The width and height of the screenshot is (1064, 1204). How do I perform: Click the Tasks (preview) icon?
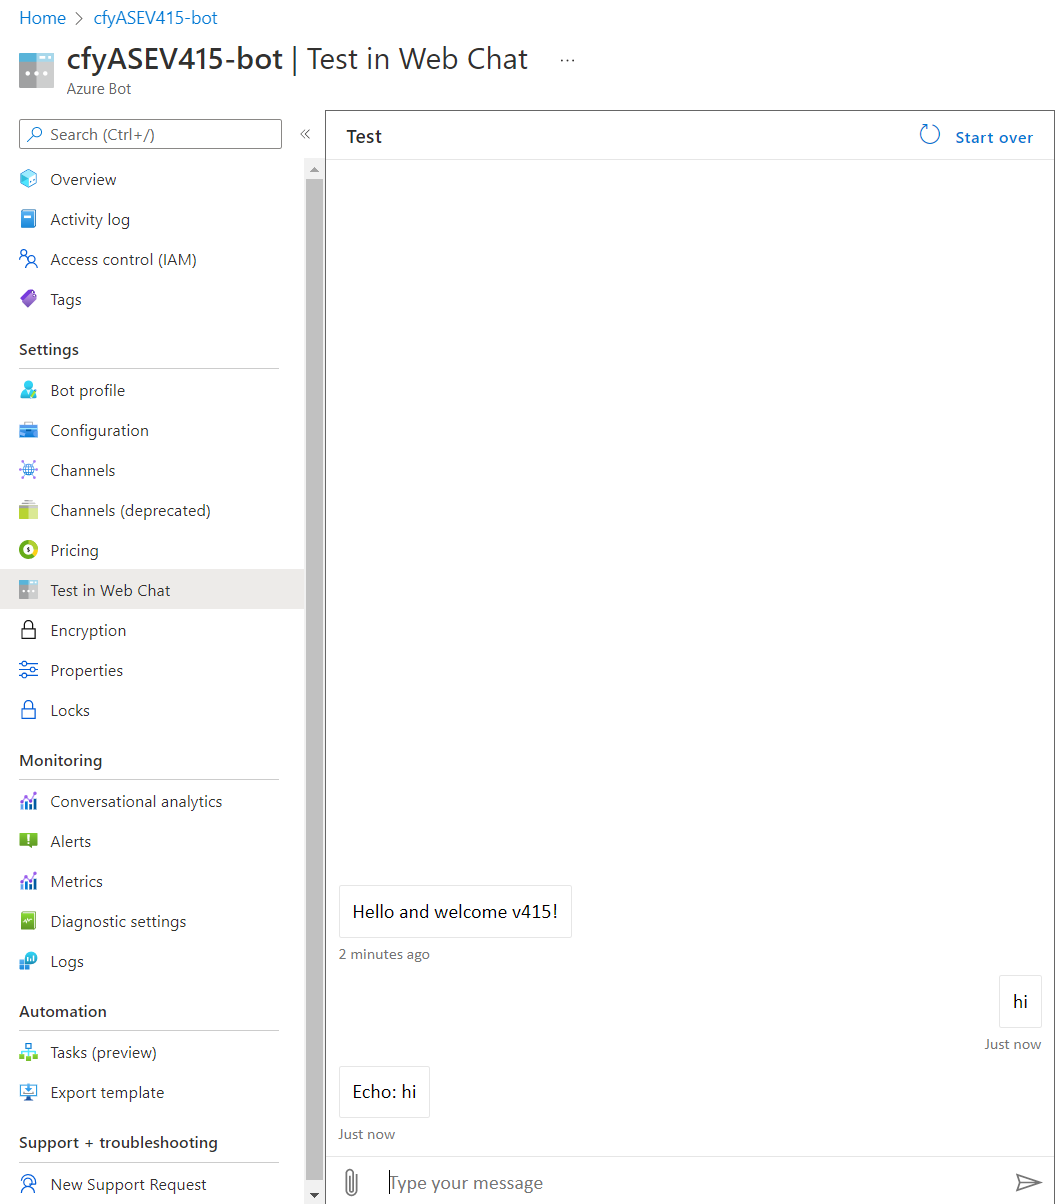pyautogui.click(x=29, y=1052)
